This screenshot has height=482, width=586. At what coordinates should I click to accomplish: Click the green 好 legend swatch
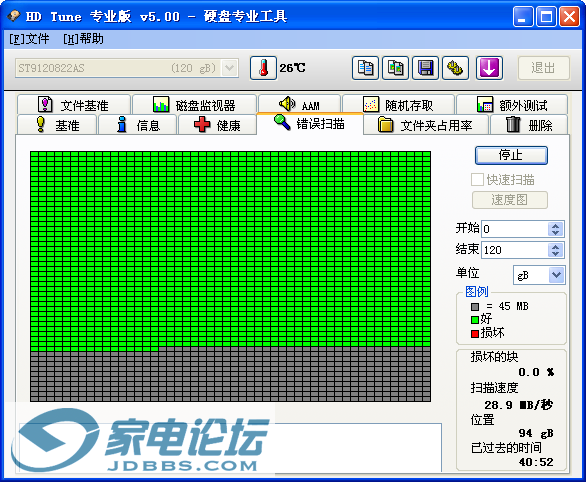pyautogui.click(x=475, y=320)
